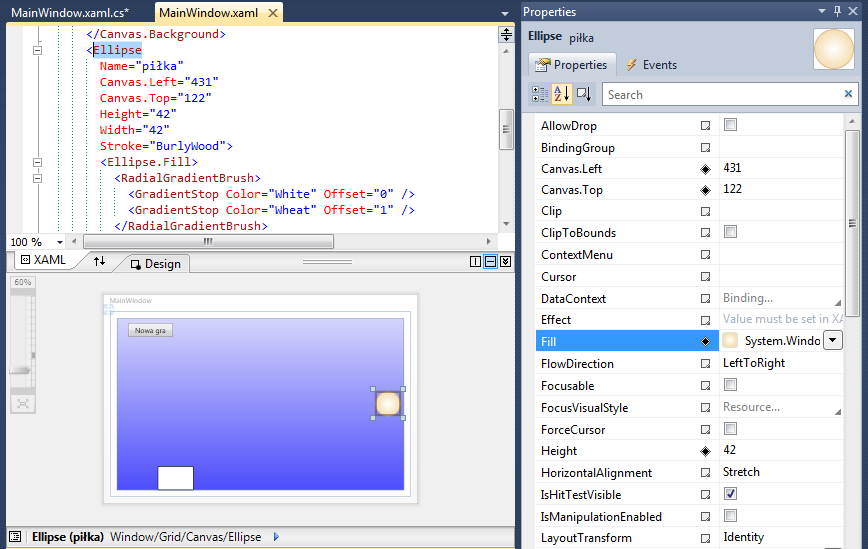Toggle the ForceCursor checkbox
868x549 pixels.
pyautogui.click(x=731, y=428)
